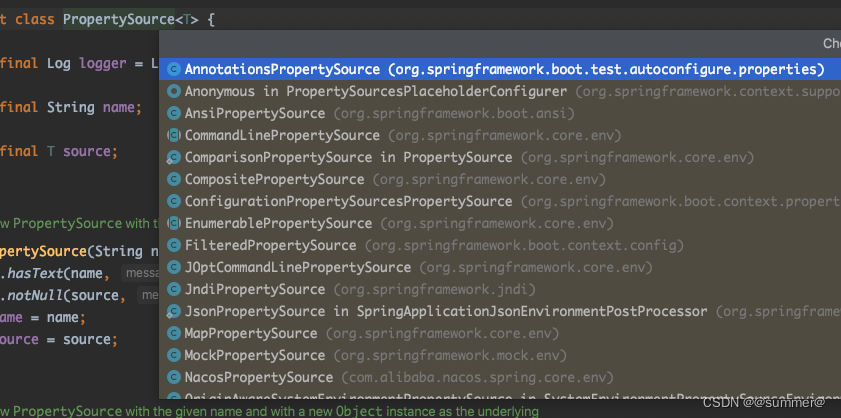
Task: Click 'String name;' field declaration
Action: [x=94, y=107]
